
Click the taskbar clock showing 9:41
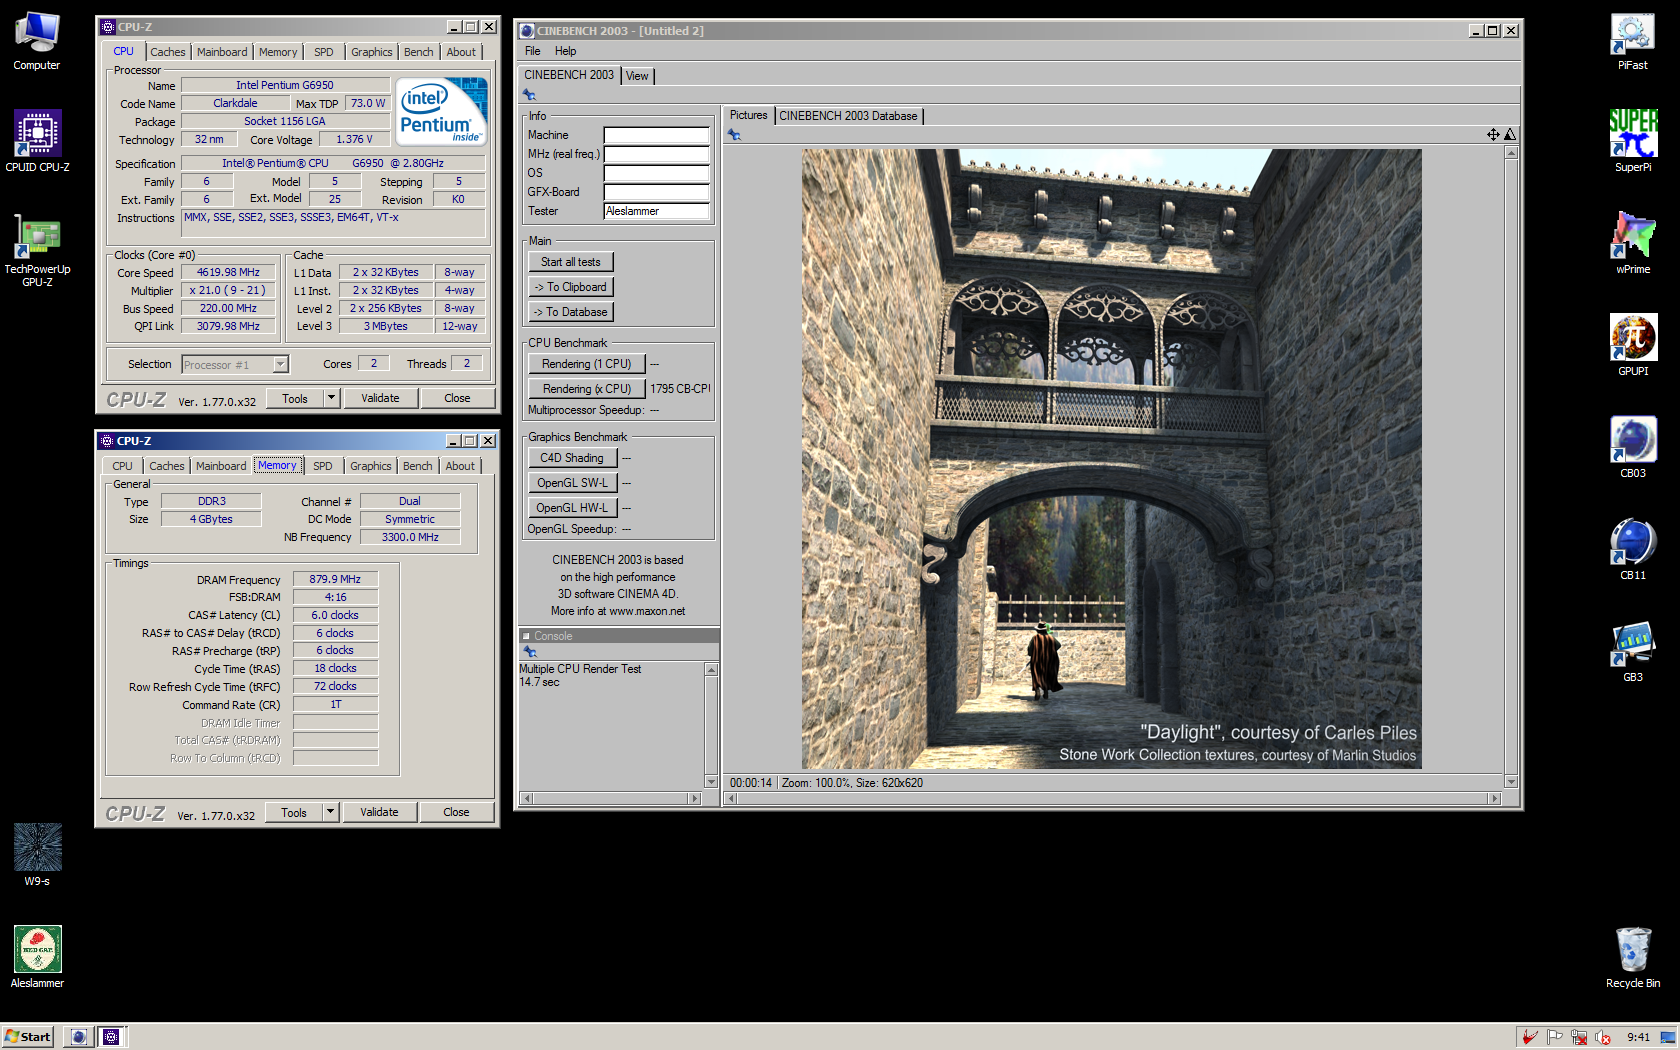[1638, 1037]
